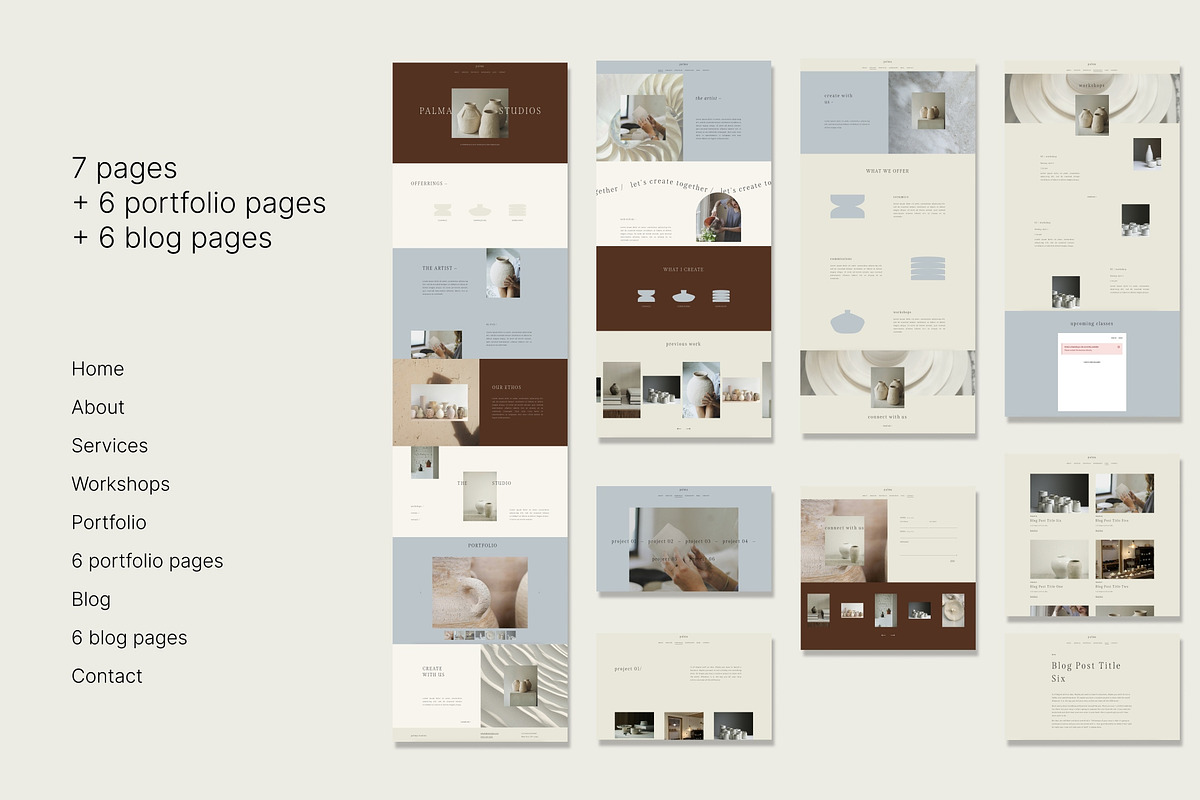Click the PALMA STUDIOS hero vase image

[480, 113]
